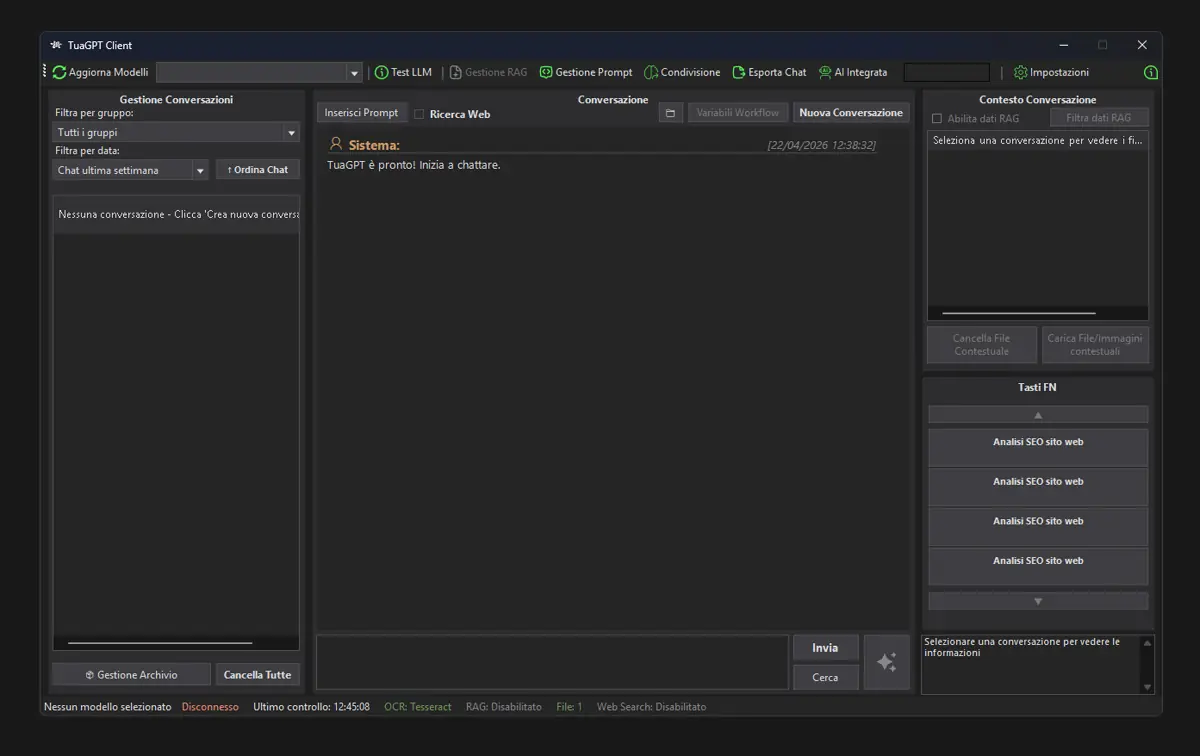
Task: Click 'RAG: Disabilitato' status entry
Action: point(503,707)
